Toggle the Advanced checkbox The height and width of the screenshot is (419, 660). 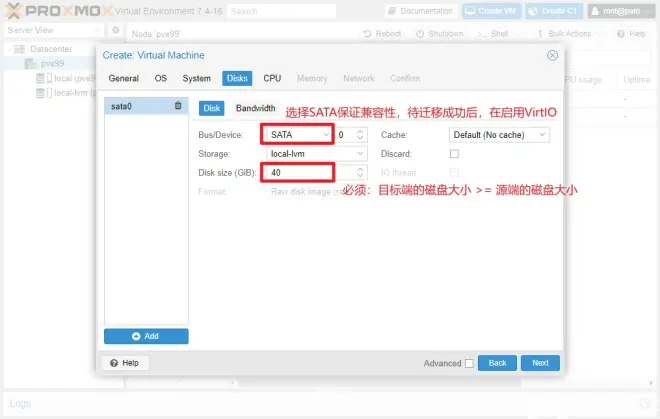470,363
